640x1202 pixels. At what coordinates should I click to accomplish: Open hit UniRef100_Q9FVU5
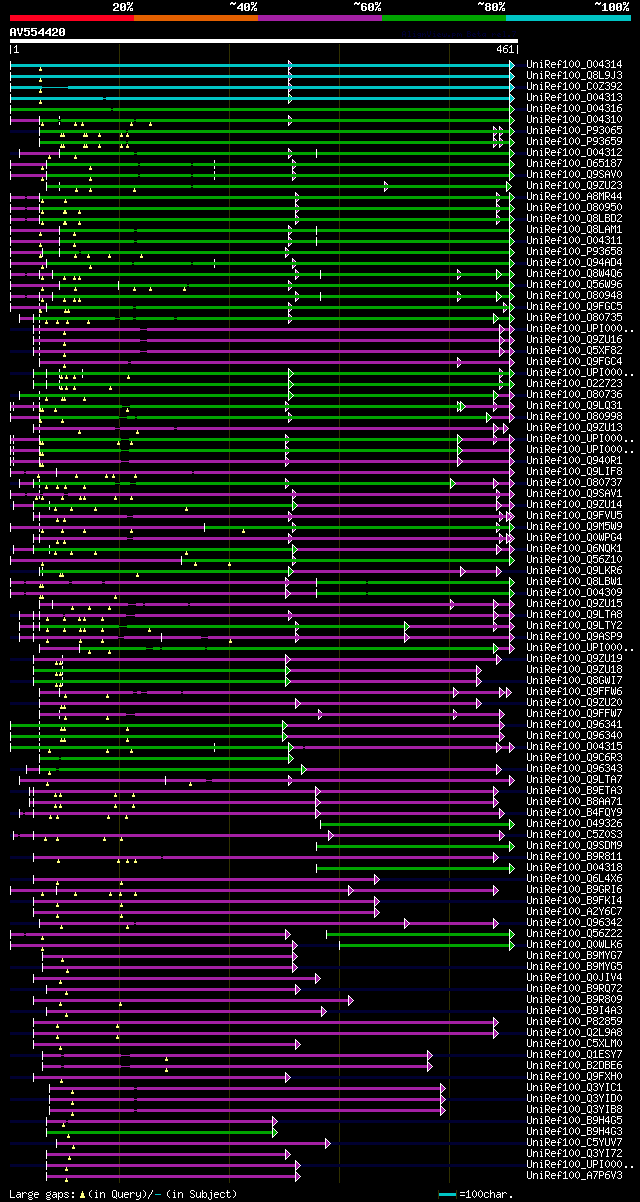(x=574, y=515)
